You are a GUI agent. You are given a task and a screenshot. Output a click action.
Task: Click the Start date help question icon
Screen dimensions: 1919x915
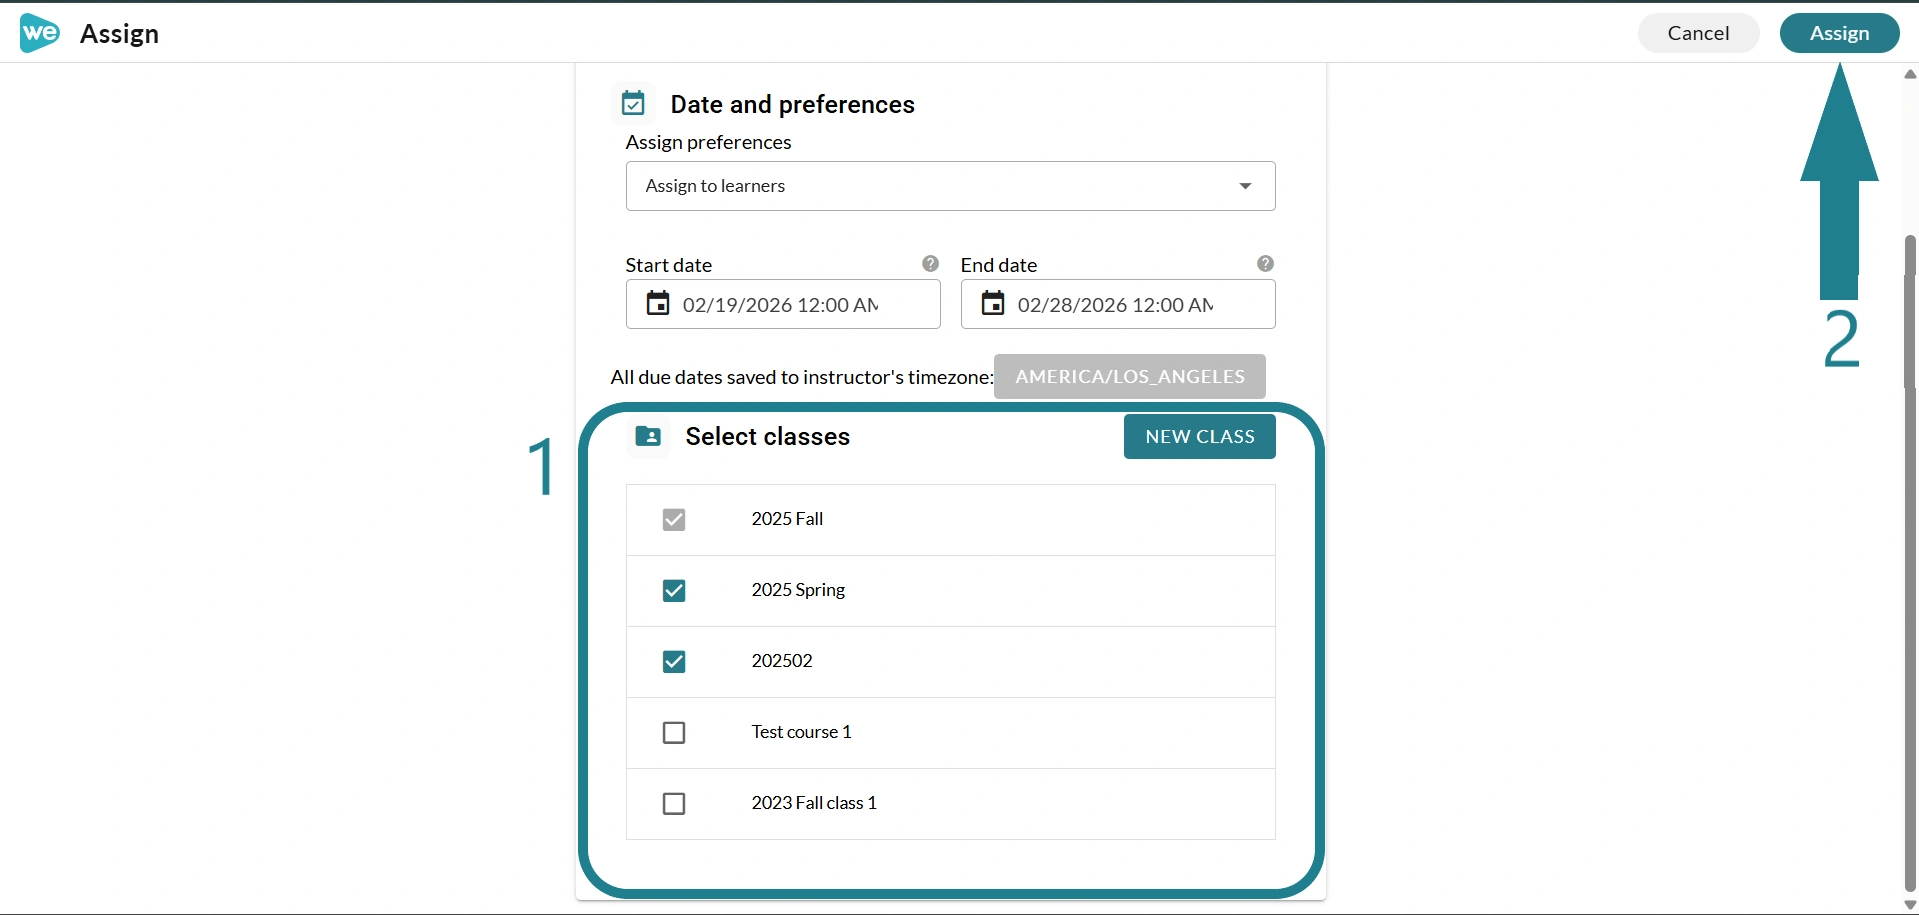930,264
